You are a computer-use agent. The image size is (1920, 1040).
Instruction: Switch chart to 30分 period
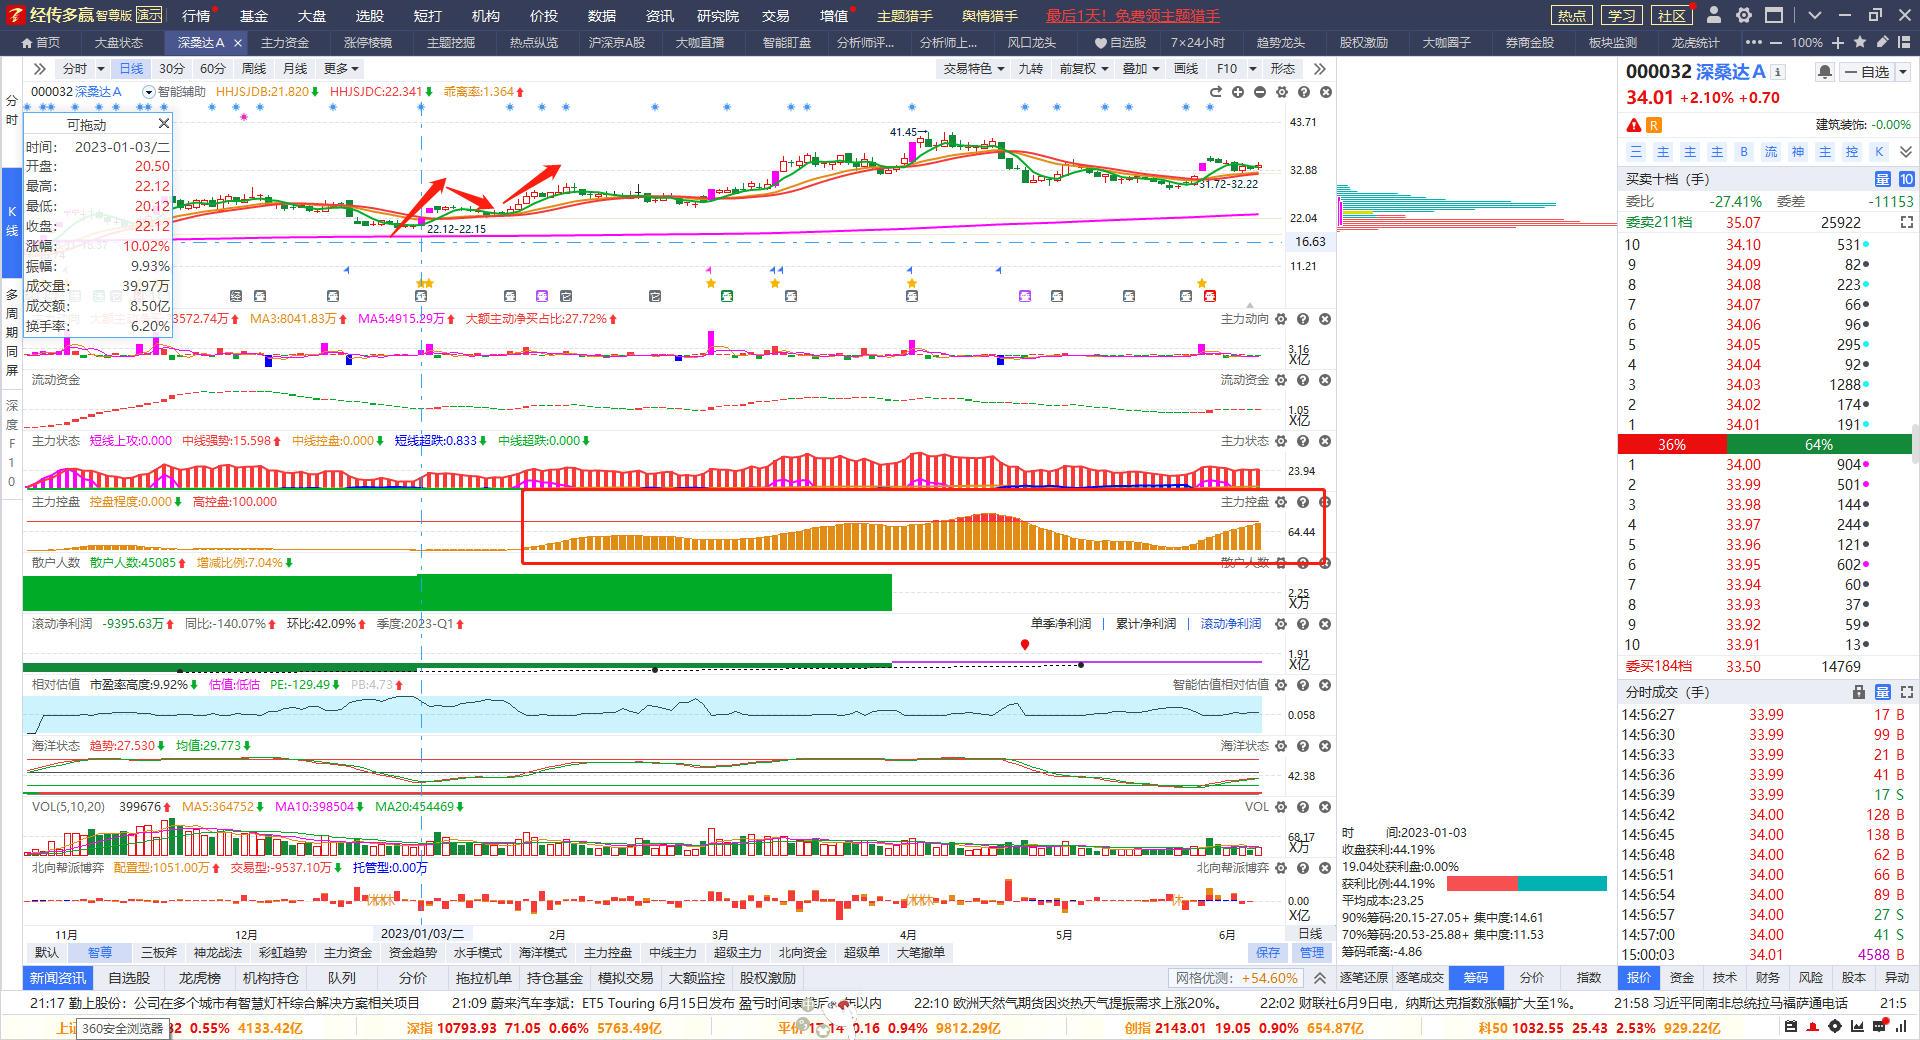coord(172,69)
